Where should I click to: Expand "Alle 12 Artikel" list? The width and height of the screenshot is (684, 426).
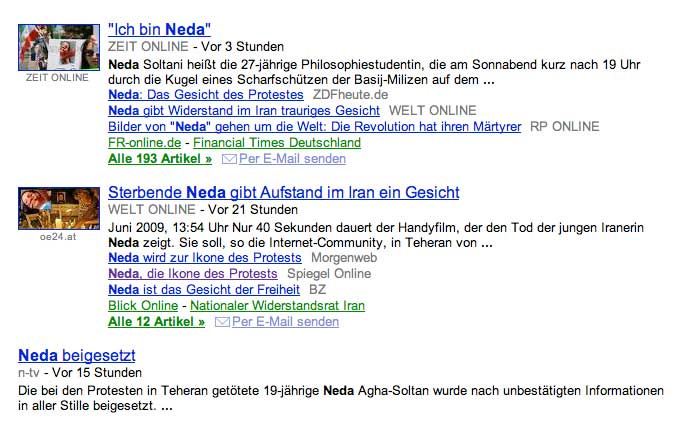(x=156, y=322)
